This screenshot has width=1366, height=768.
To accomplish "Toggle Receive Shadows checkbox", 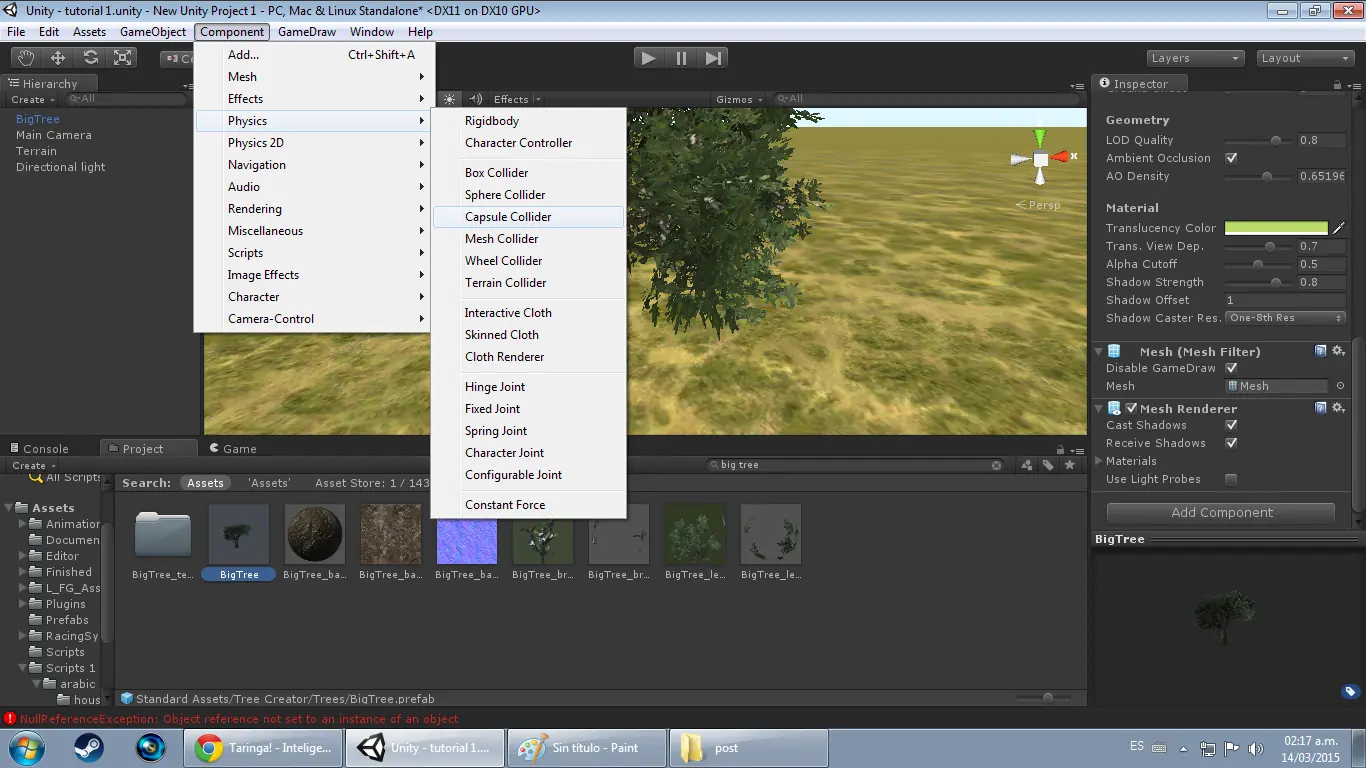I will [x=1232, y=443].
